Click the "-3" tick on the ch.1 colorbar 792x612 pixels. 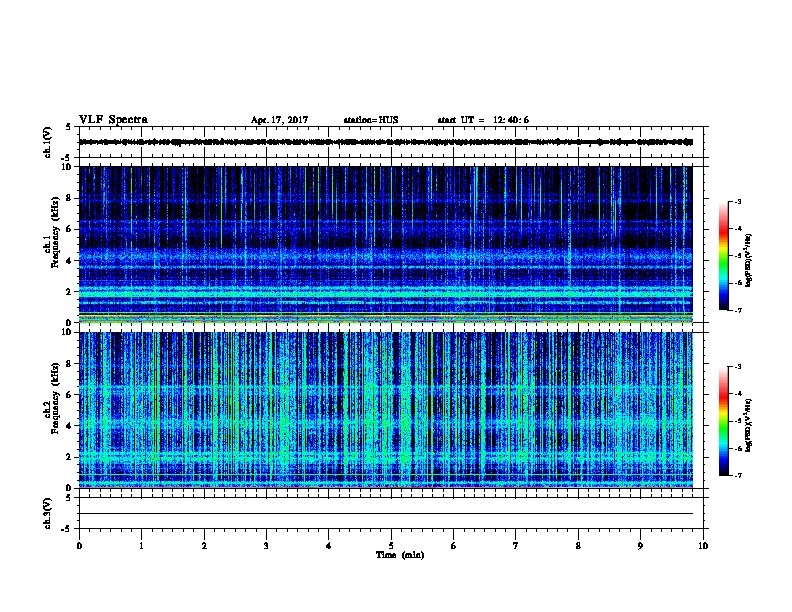tap(737, 201)
